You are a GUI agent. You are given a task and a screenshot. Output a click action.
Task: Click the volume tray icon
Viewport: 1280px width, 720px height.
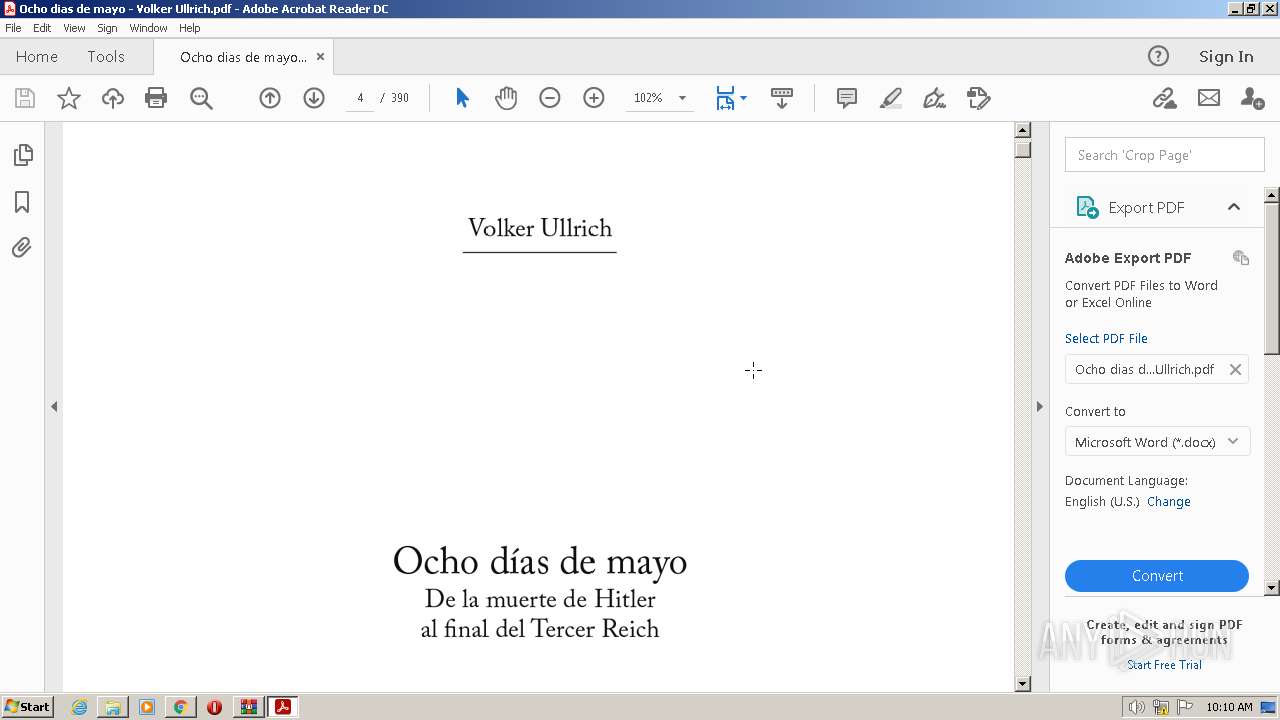(1136, 707)
